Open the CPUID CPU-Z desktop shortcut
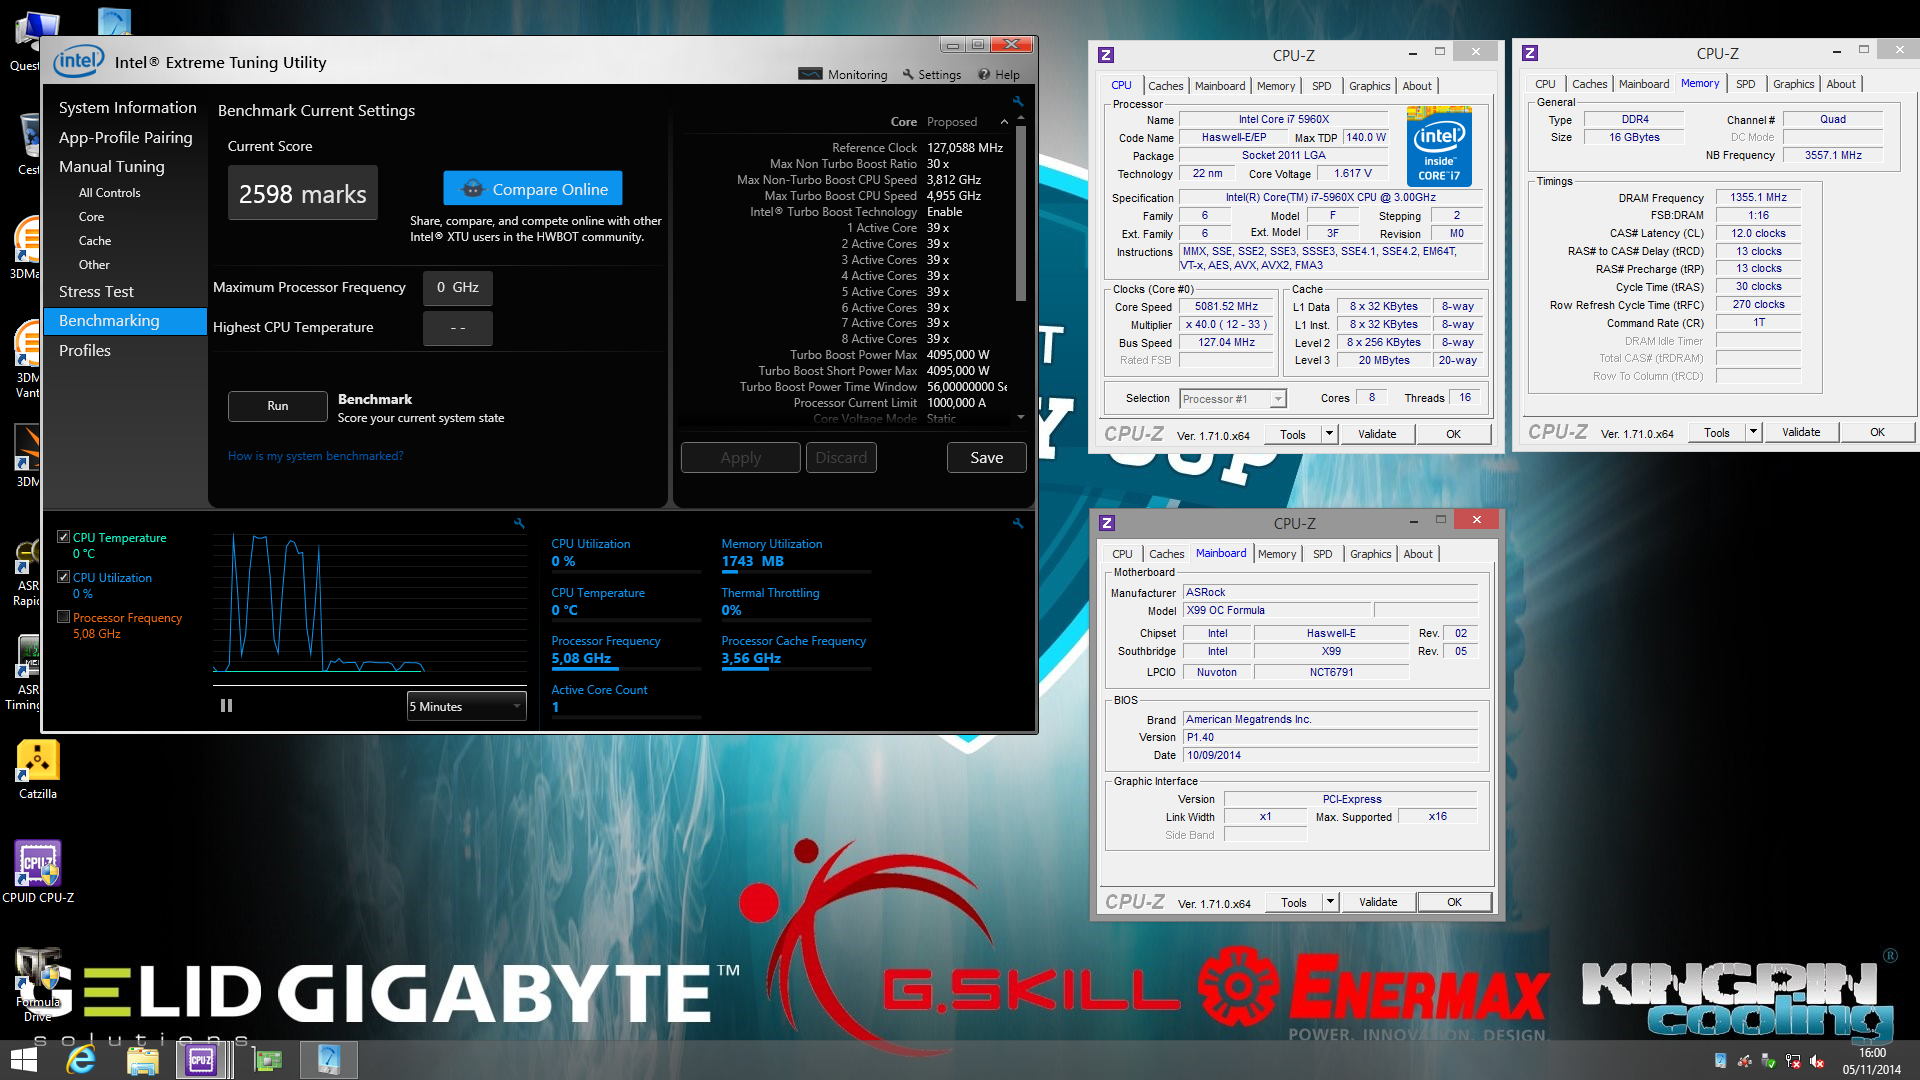Viewport: 1920px width, 1080px height. click(38, 872)
